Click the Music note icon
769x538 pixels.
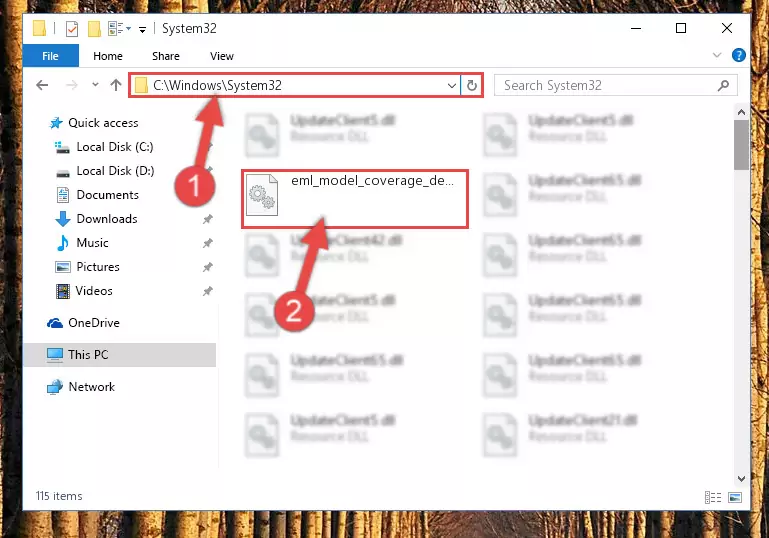pos(63,243)
